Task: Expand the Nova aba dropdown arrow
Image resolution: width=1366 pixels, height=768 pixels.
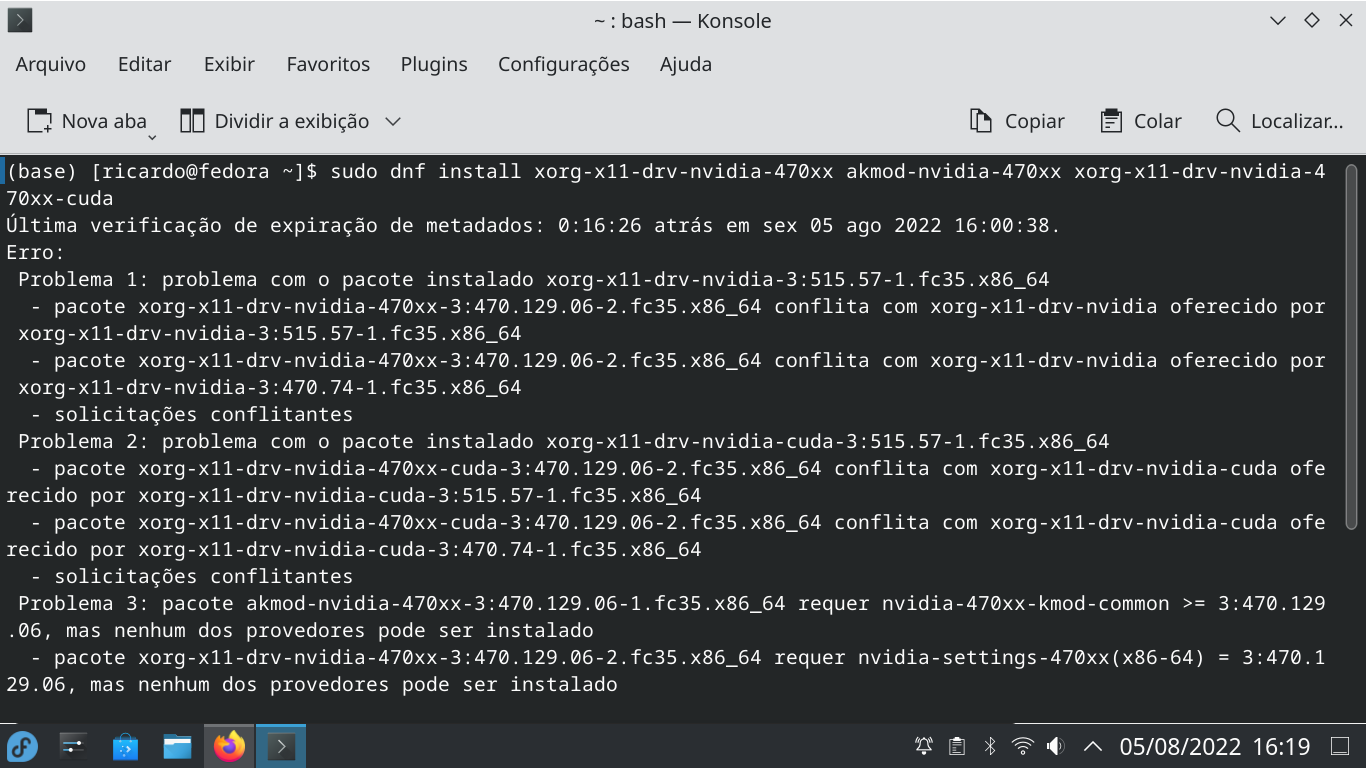Action: pyautogui.click(x=152, y=136)
